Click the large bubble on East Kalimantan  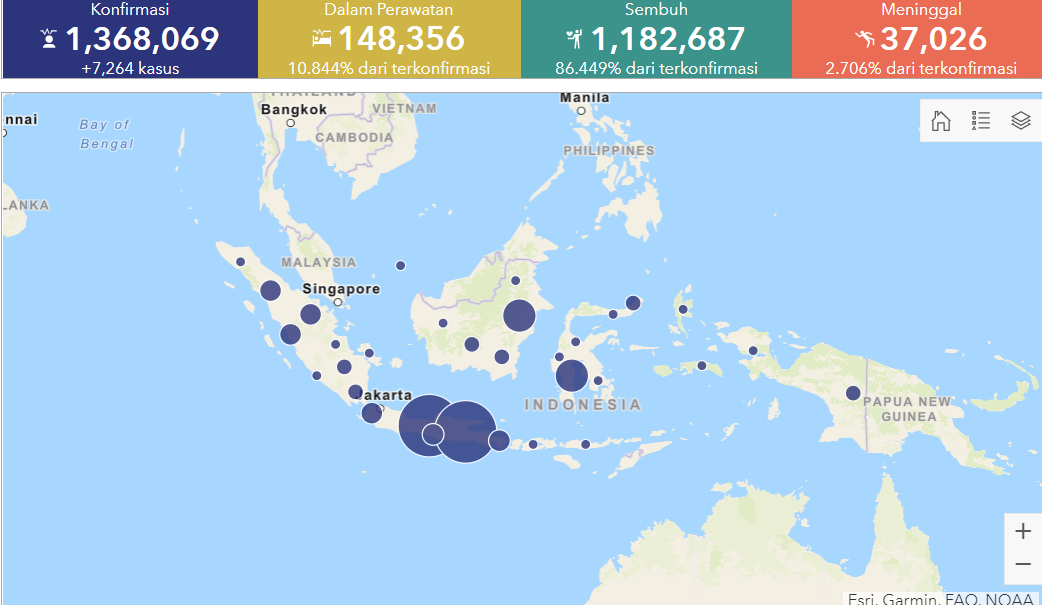pyautogui.click(x=519, y=316)
